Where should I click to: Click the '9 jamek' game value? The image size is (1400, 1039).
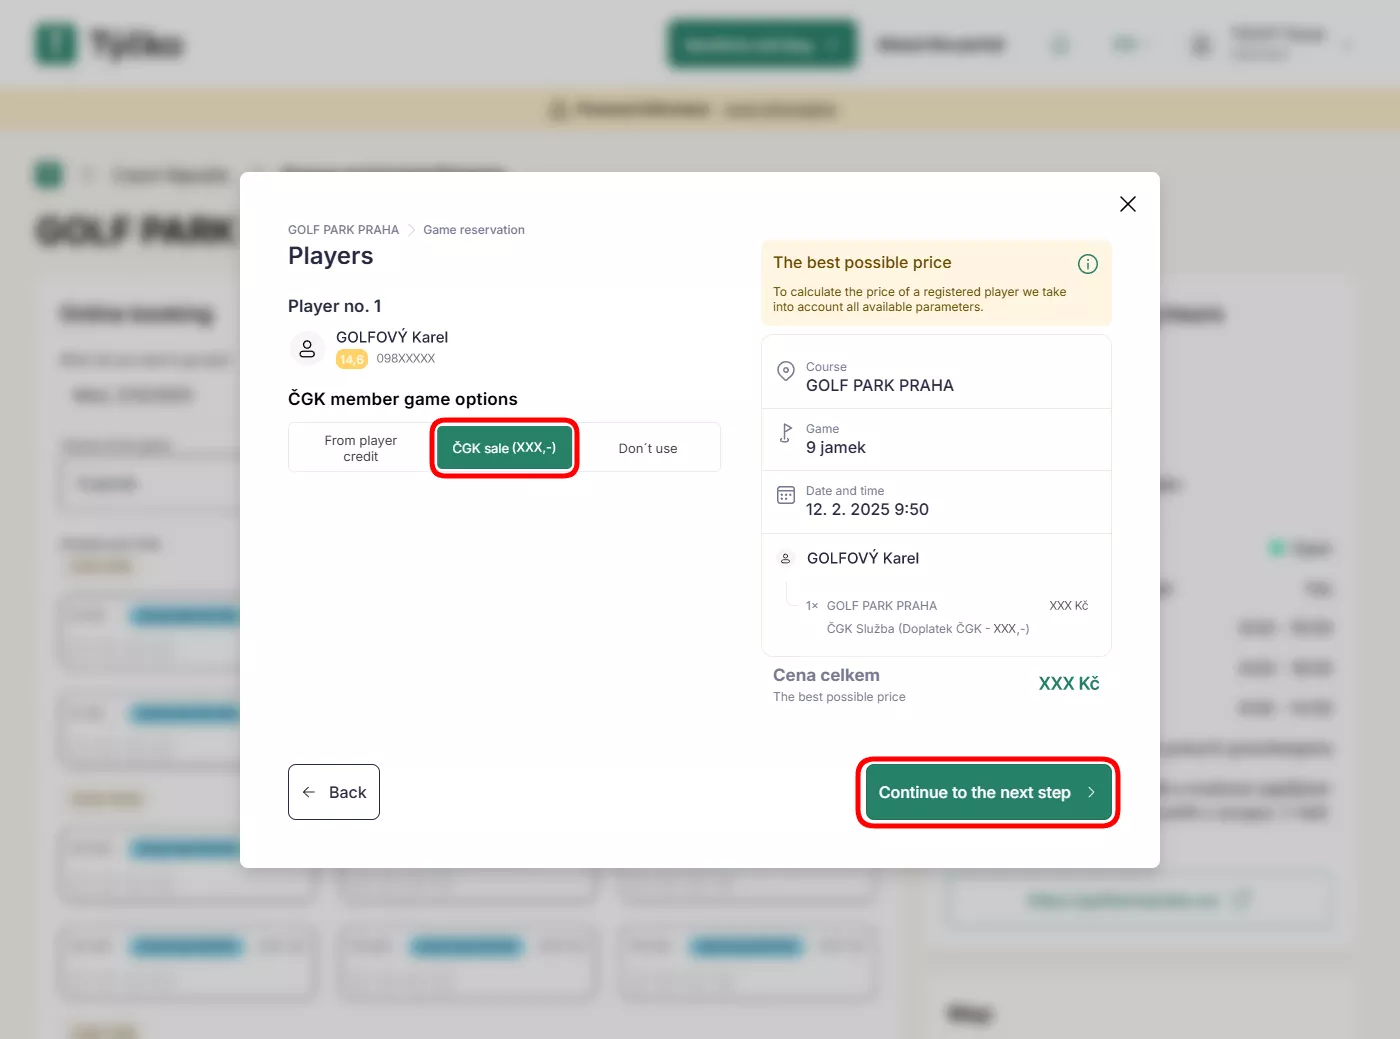tap(836, 448)
